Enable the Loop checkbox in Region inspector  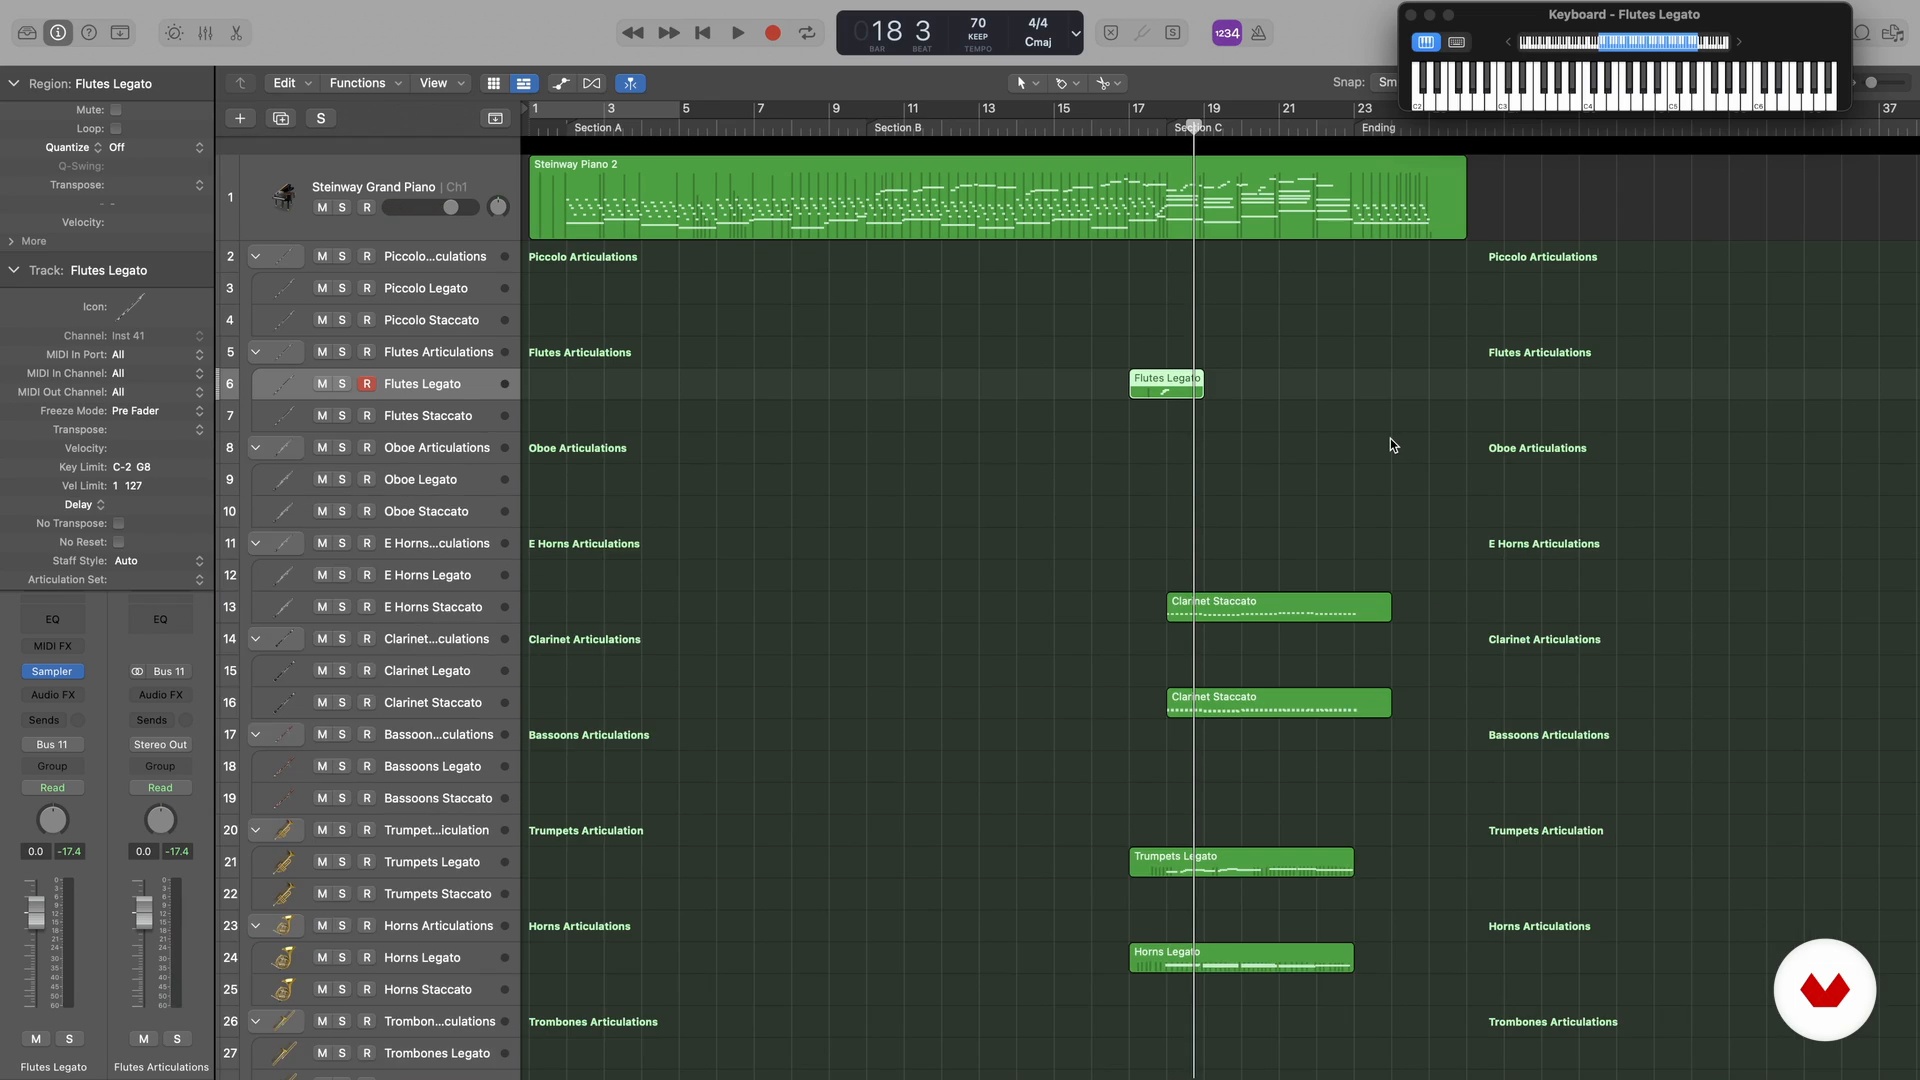pyautogui.click(x=116, y=128)
